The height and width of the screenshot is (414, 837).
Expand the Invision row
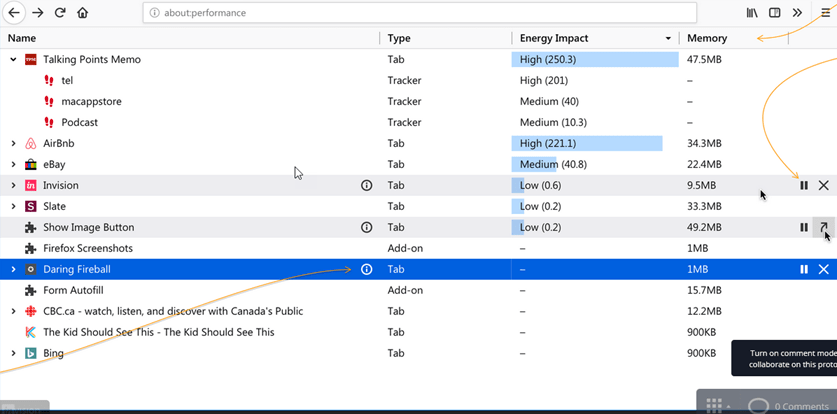(14, 185)
